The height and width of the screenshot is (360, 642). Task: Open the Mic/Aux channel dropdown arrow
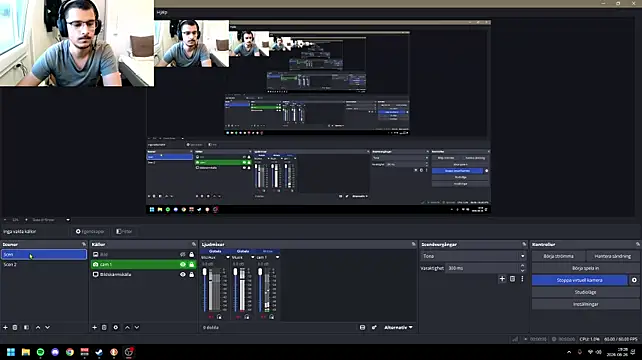click(x=228, y=257)
